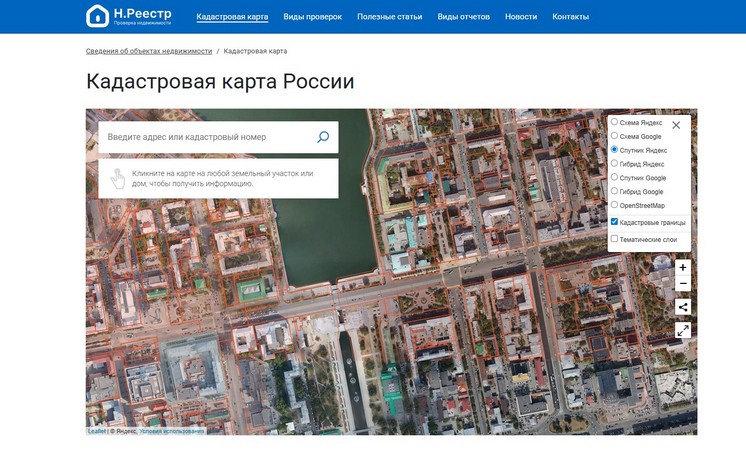Open Полезные статьи menu item
This screenshot has height=452, width=746.
(x=389, y=17)
